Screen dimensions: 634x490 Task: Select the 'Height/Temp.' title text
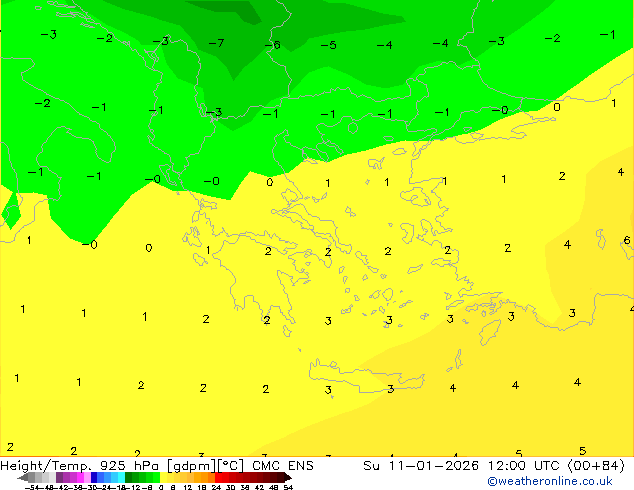[x=46, y=466]
